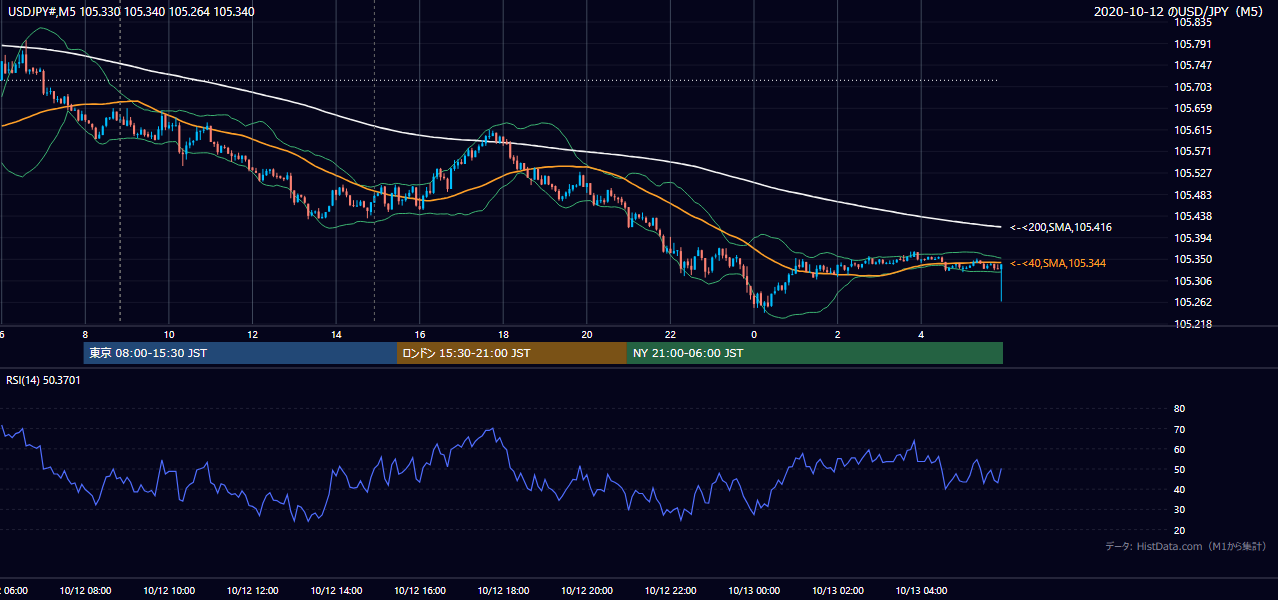Click the 10/12 22:00 date label
The height and width of the screenshot is (600, 1278).
click(671, 590)
